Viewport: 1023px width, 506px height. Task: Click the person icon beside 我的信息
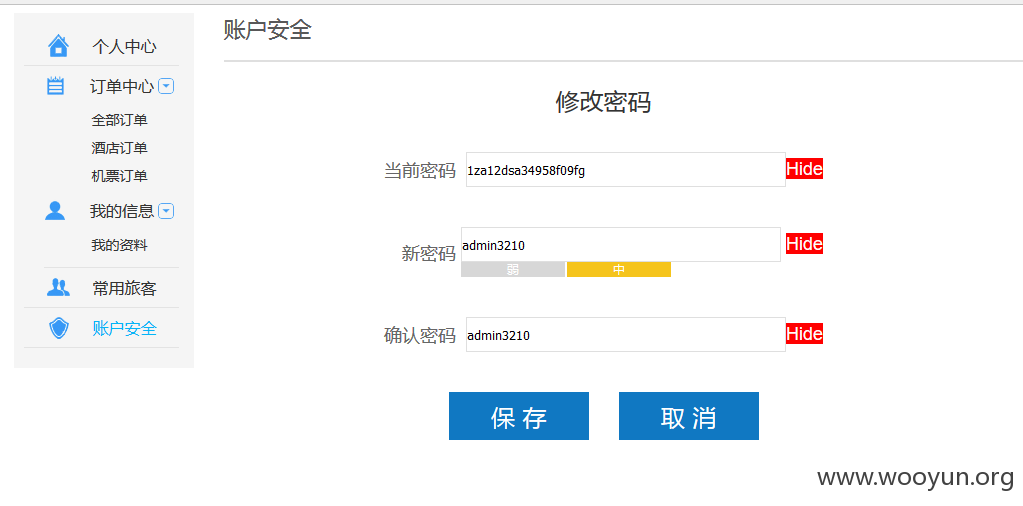(55, 211)
